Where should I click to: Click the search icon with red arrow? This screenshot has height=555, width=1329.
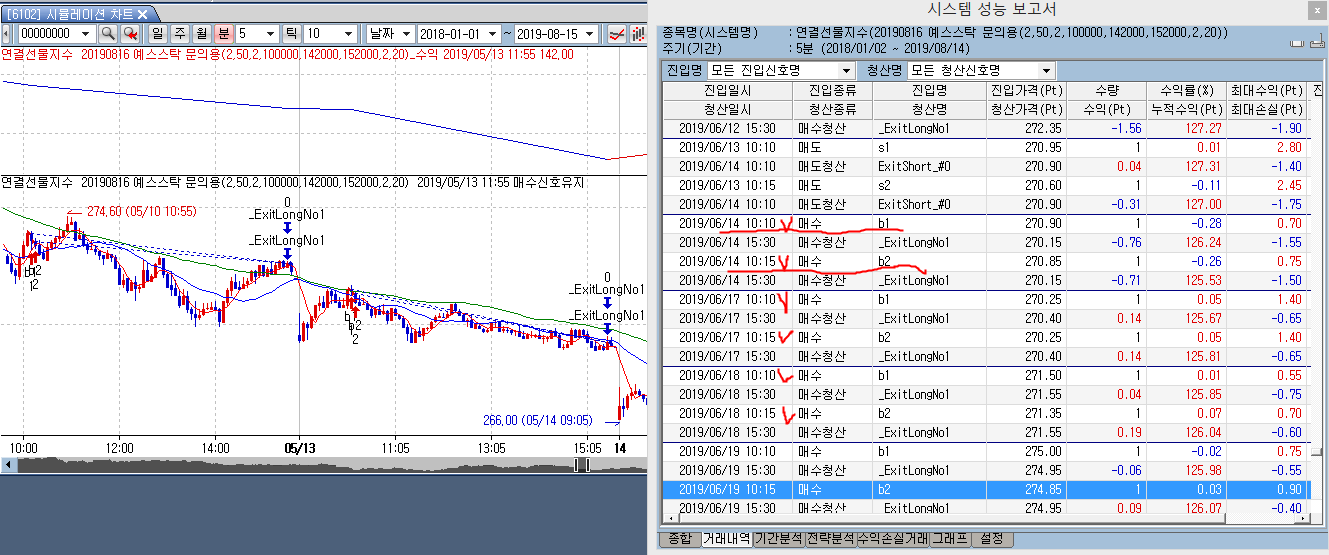[x=130, y=33]
